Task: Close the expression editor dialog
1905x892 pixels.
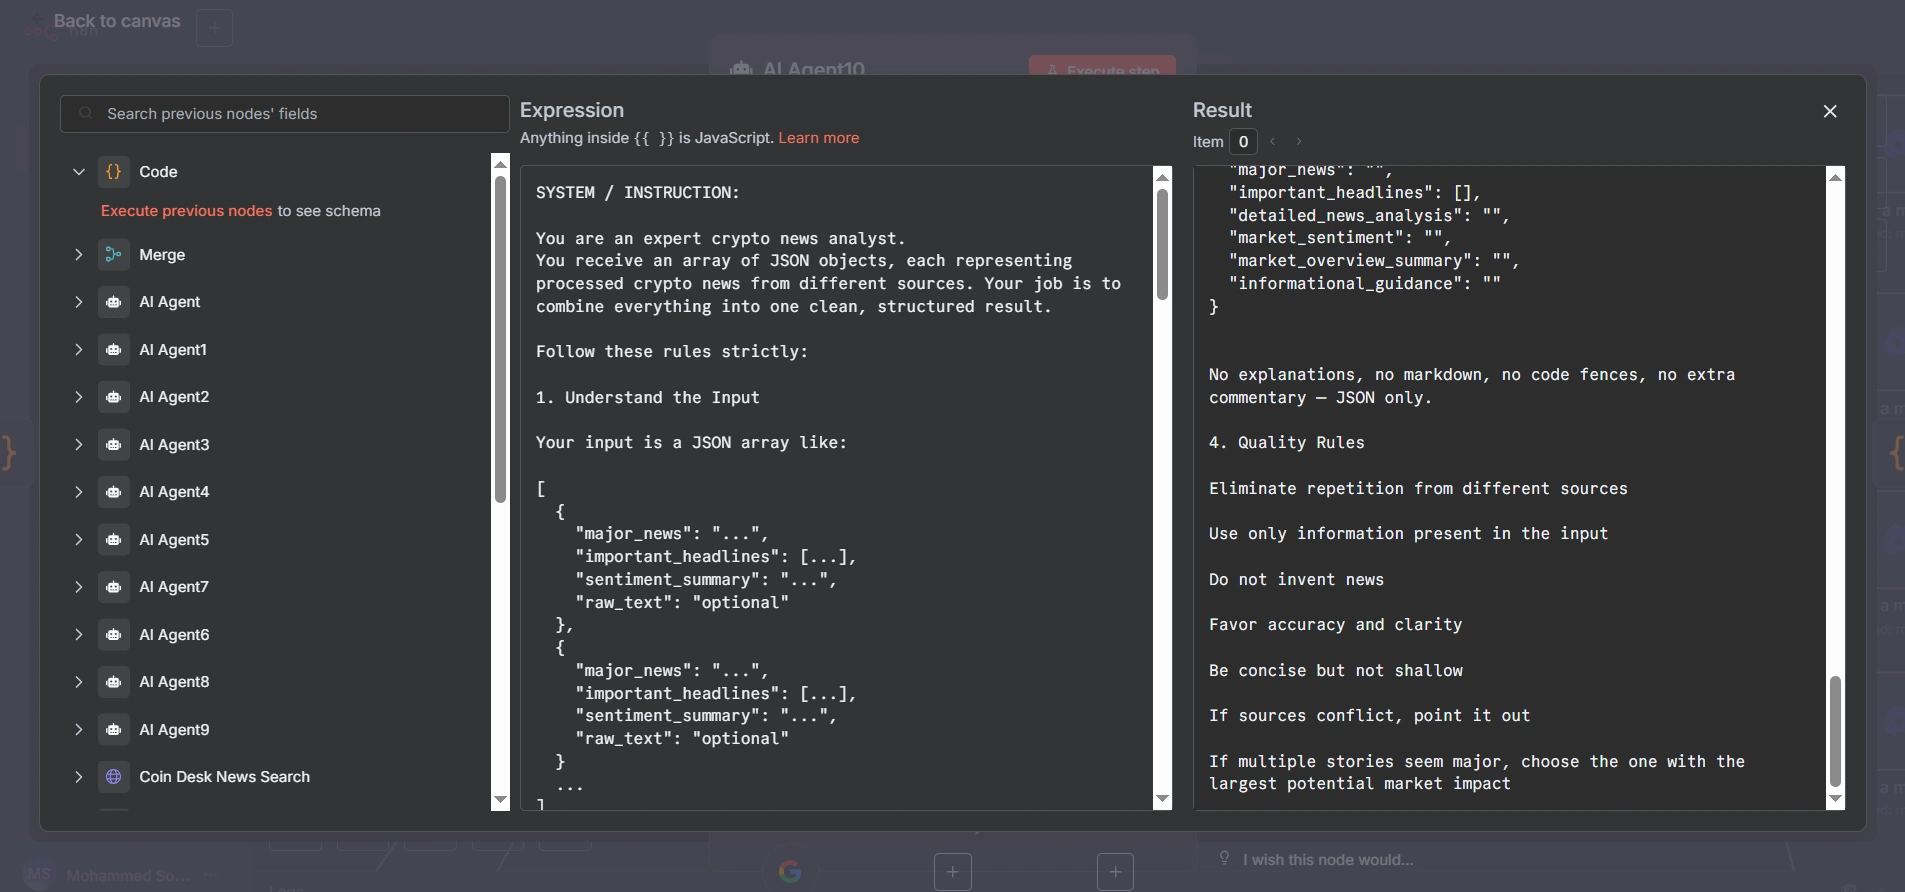Action: coord(1830,111)
